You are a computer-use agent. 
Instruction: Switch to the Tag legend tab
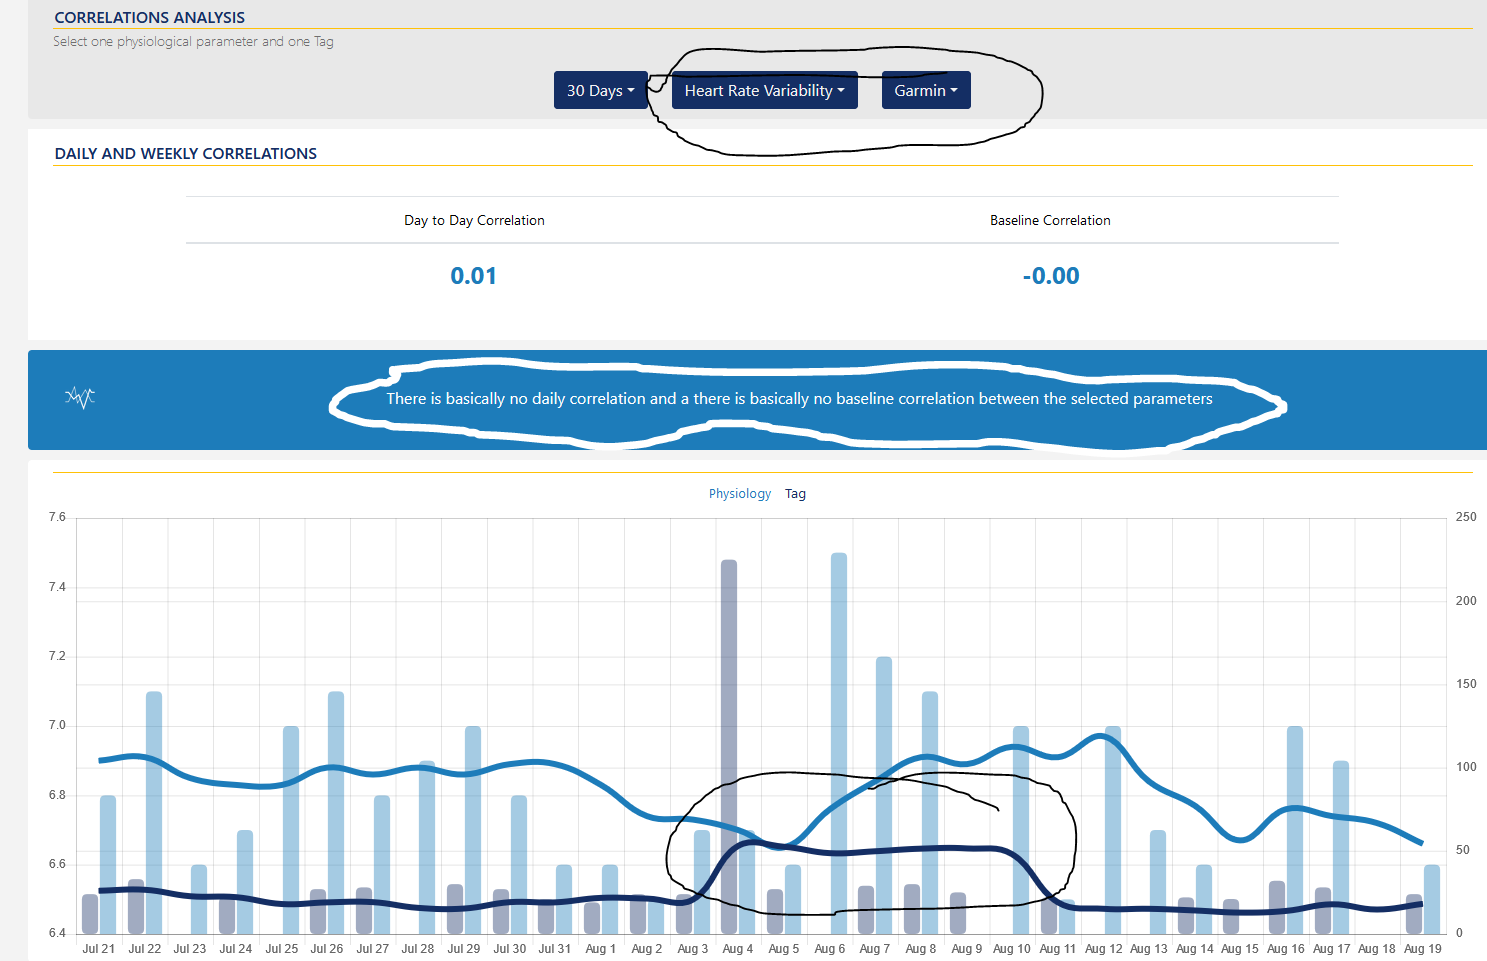click(795, 493)
